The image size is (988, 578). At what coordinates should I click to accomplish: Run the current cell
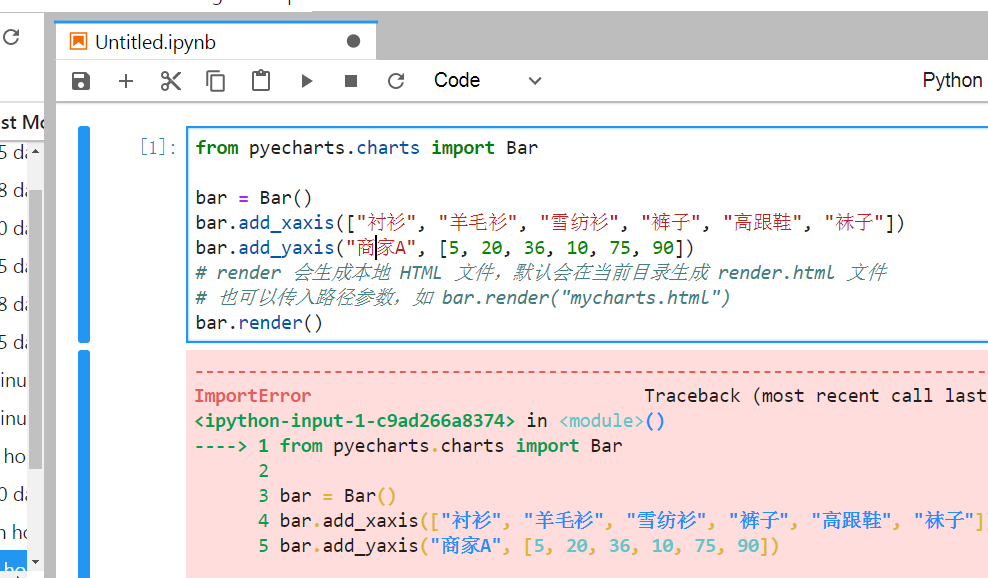pos(306,81)
